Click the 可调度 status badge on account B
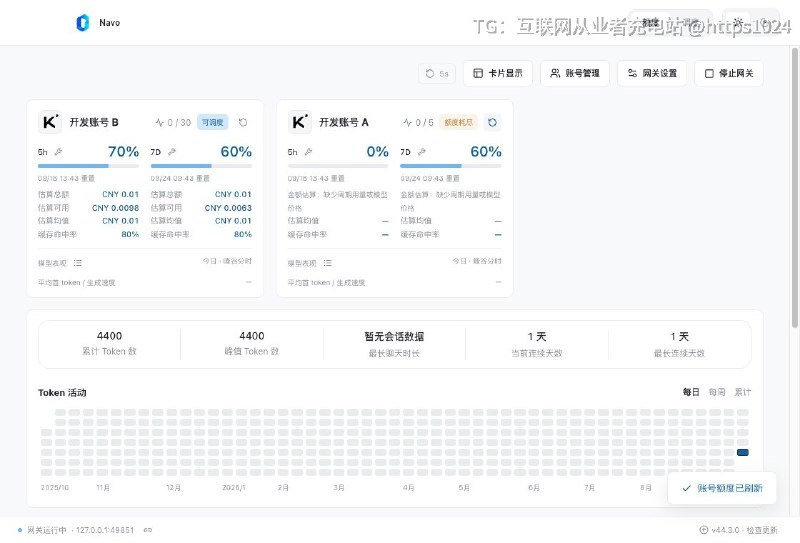Image resolution: width=800 pixels, height=543 pixels. point(212,122)
